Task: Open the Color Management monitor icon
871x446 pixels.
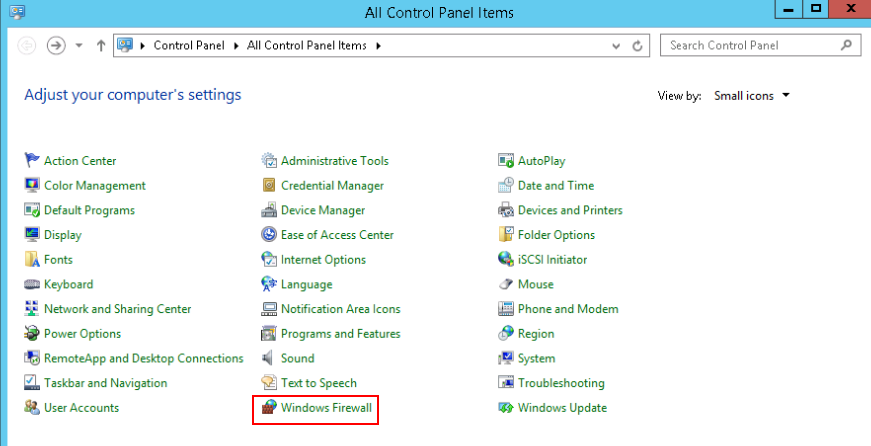Action: (32, 185)
